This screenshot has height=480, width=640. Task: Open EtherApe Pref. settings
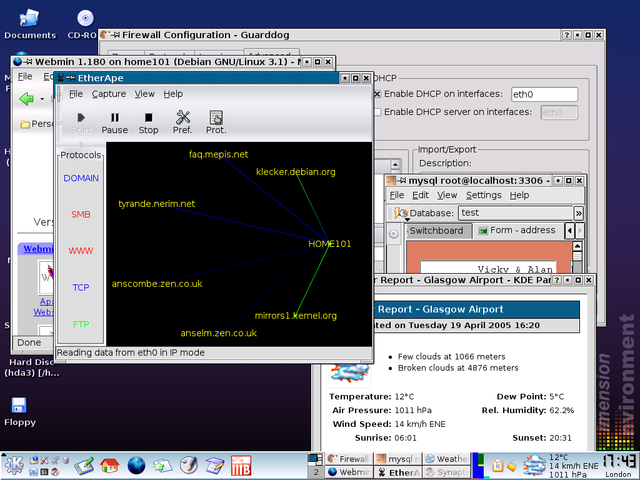click(182, 122)
